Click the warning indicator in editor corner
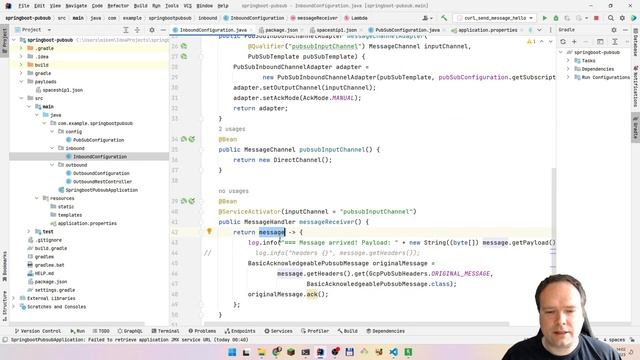 [531, 42]
